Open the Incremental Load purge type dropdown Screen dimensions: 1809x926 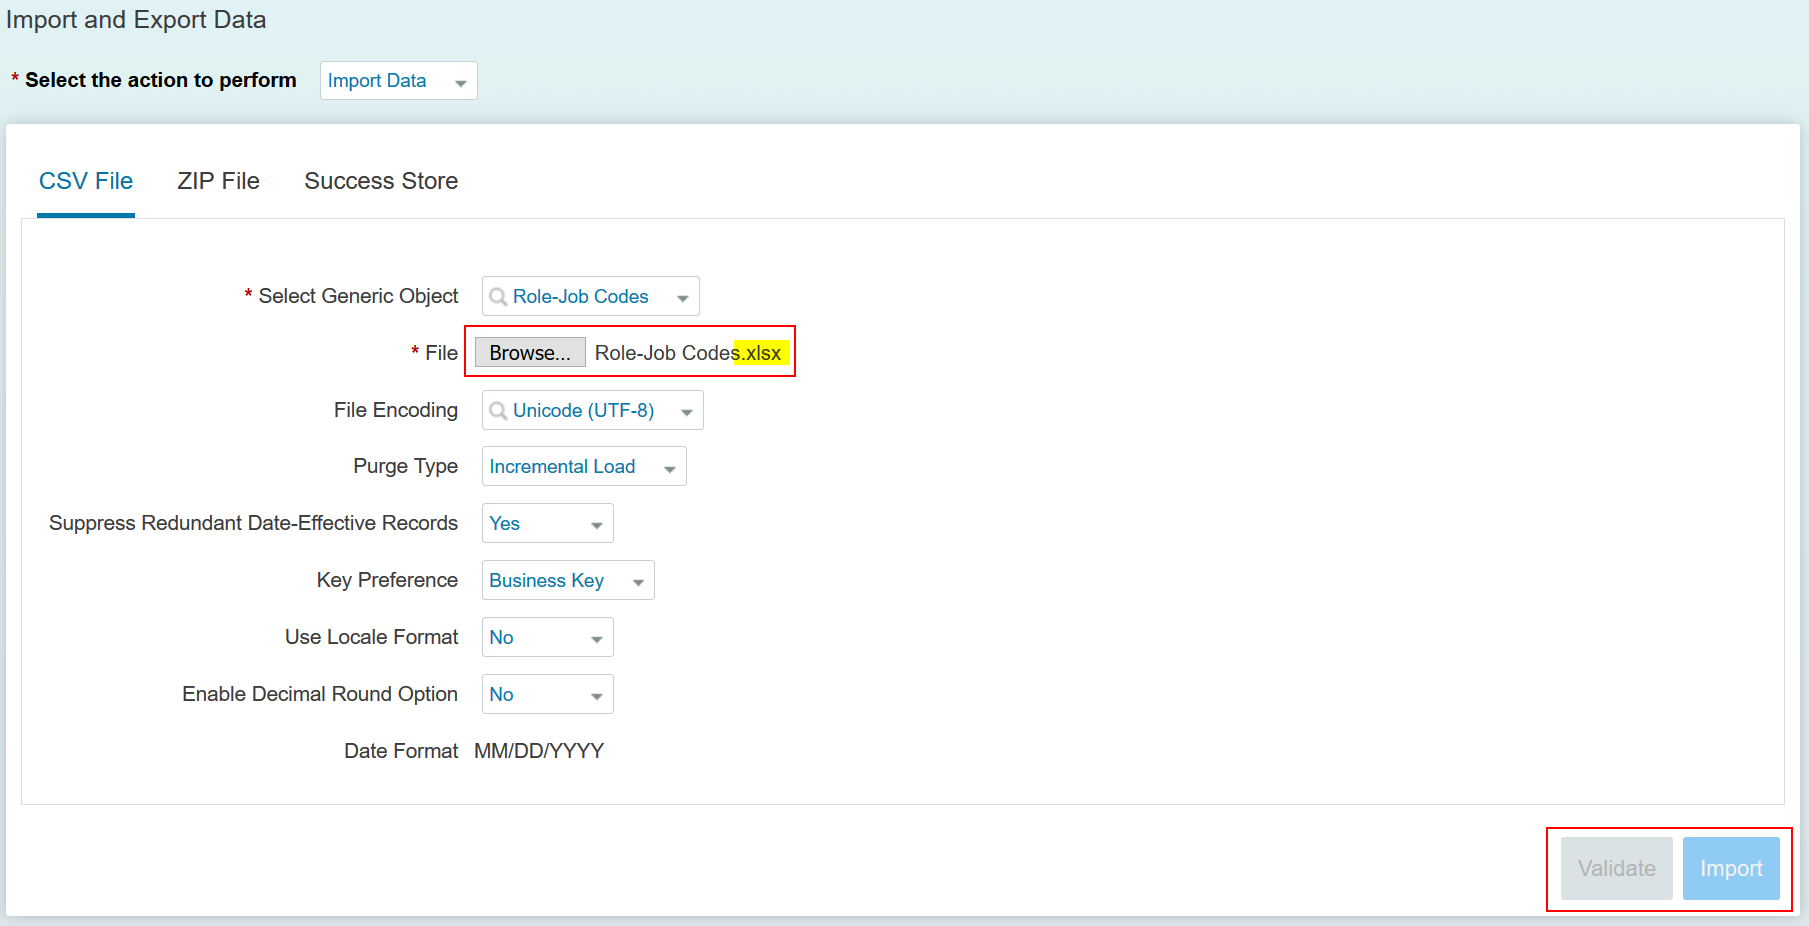coord(584,466)
